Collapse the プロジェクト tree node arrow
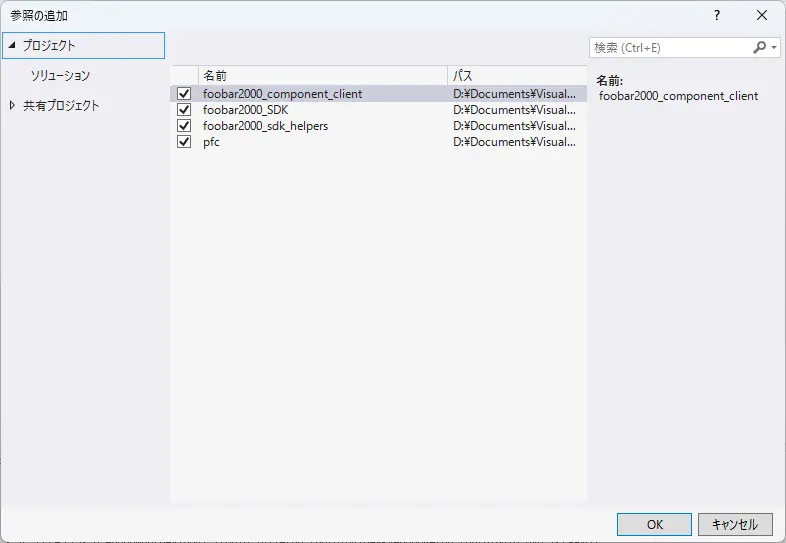 click(12, 45)
